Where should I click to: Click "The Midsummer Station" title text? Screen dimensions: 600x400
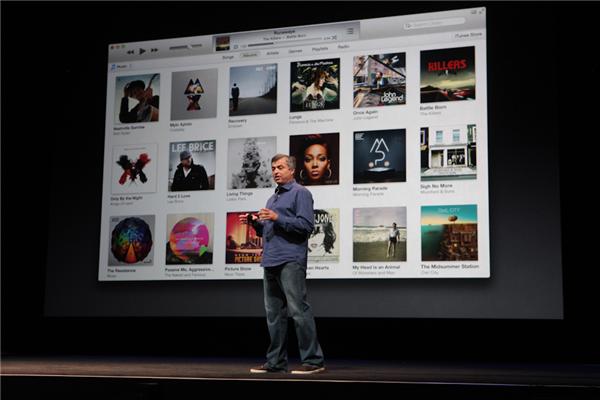[x=450, y=266]
